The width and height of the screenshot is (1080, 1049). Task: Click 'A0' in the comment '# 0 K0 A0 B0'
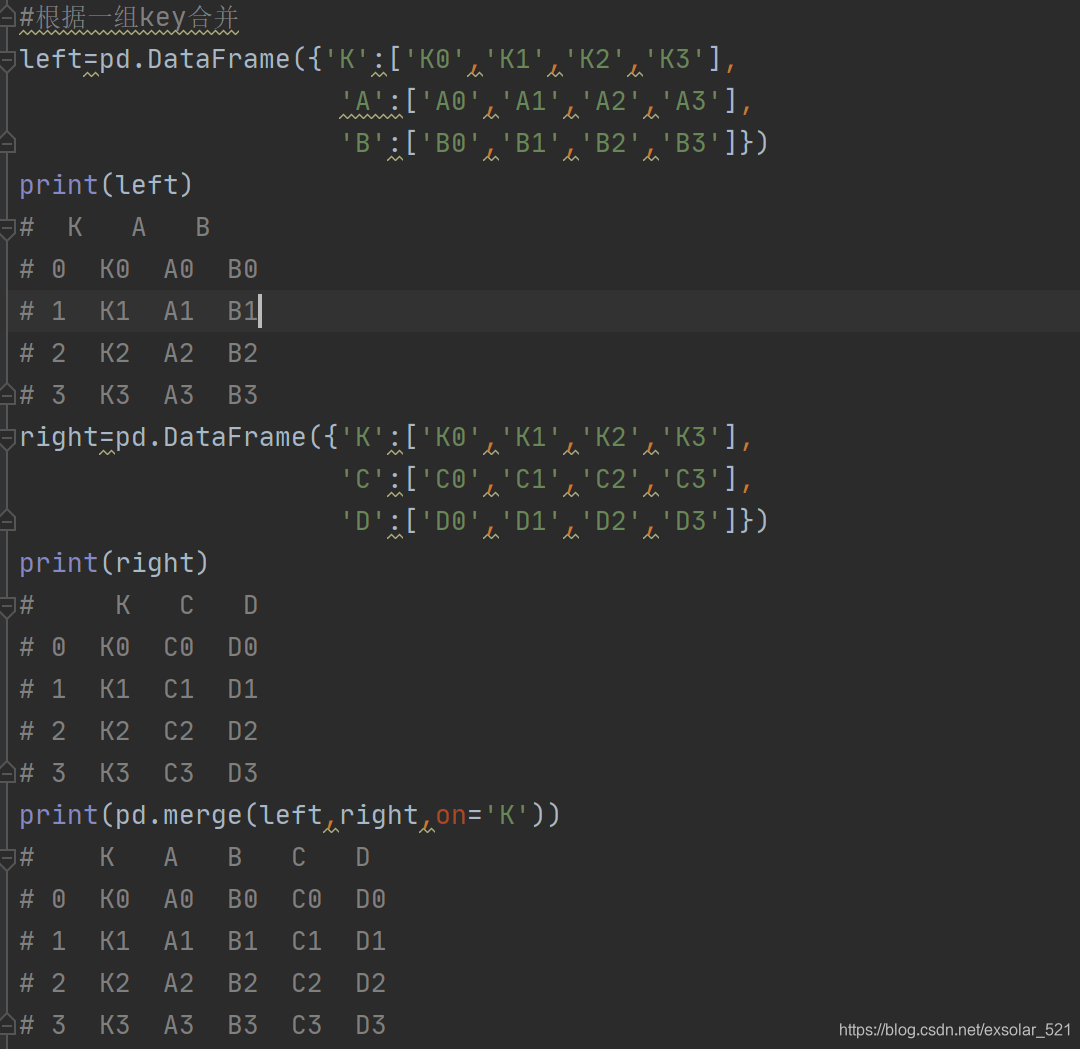[178, 269]
